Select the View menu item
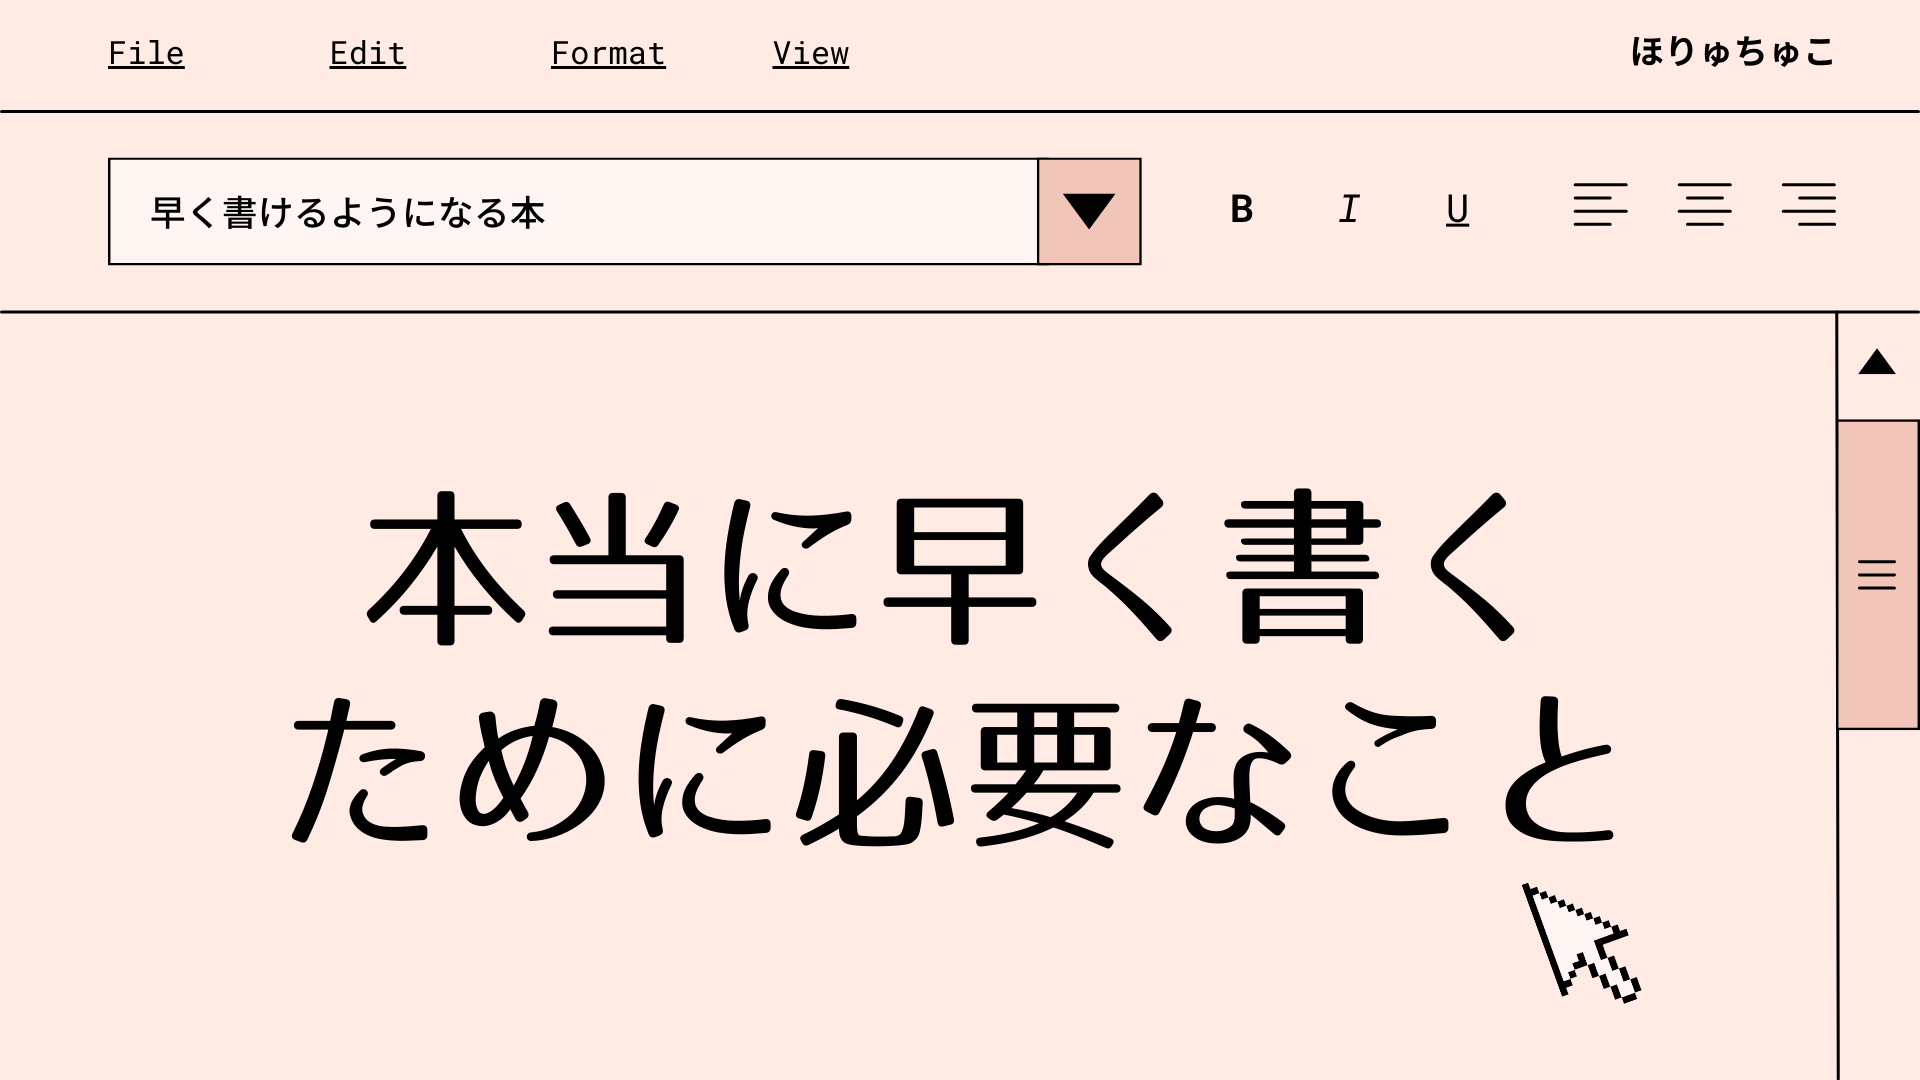Viewport: 1920px width, 1080px height. [811, 53]
